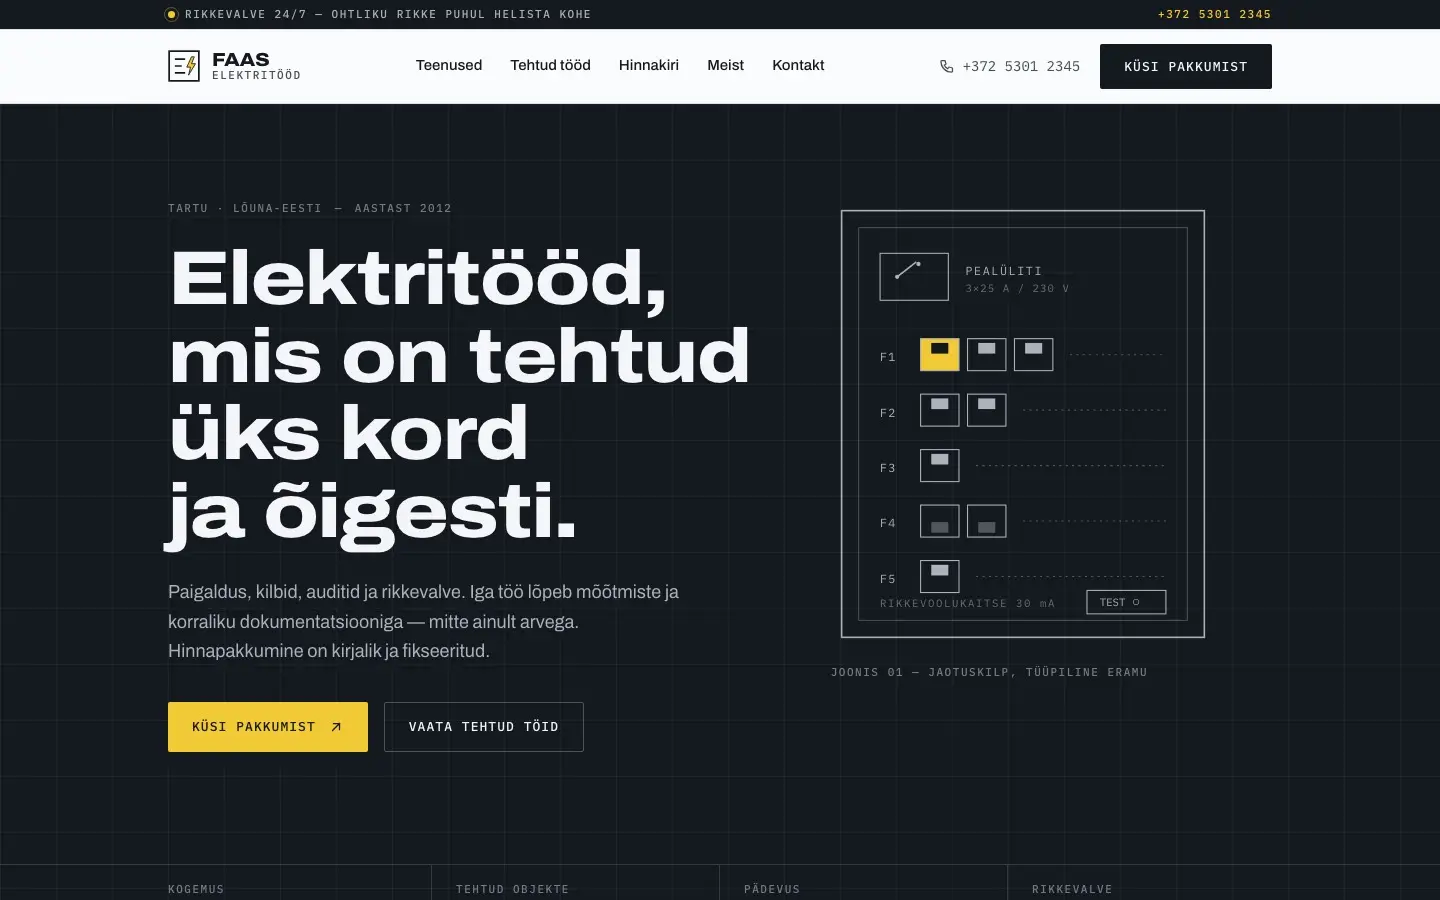Click the second breaker in row F1
The height and width of the screenshot is (900, 1440).
coord(987,354)
